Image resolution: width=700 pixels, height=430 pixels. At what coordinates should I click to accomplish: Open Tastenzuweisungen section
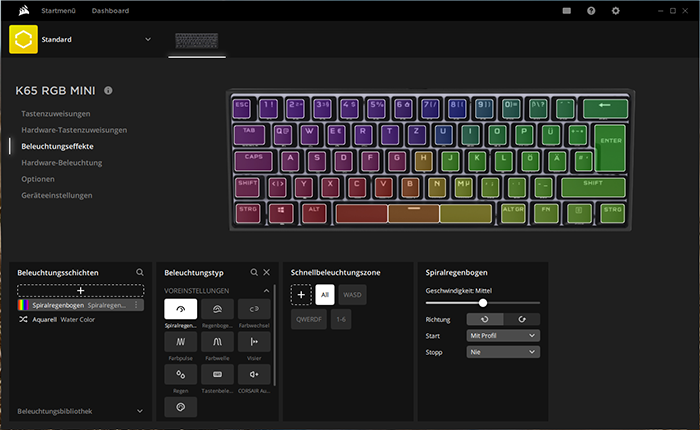(x=56, y=113)
